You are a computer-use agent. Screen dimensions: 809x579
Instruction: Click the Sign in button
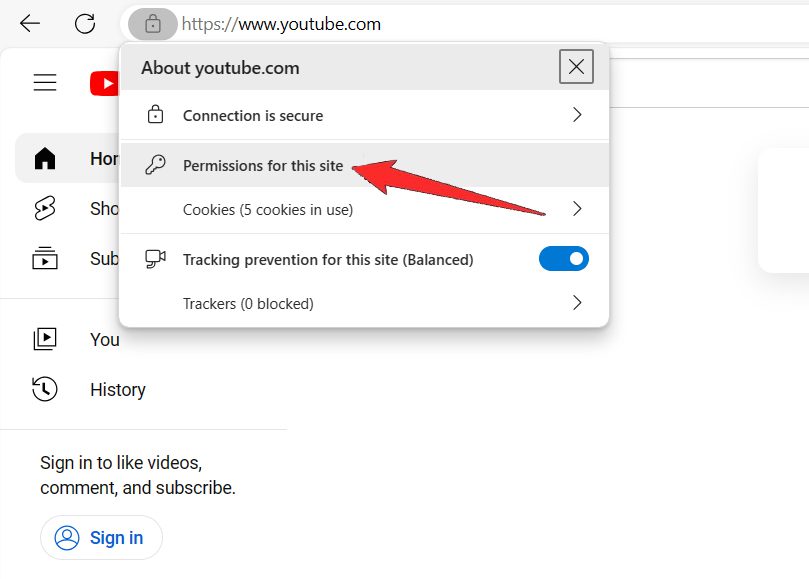(100, 537)
